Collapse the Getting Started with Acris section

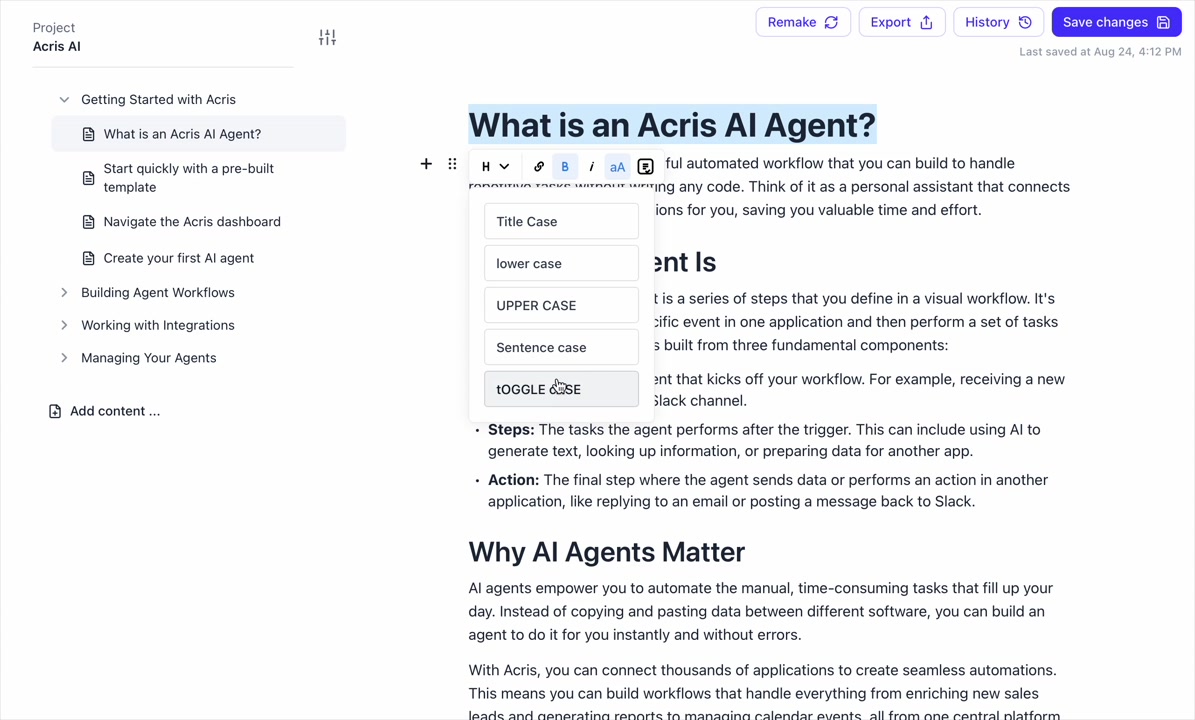point(64,100)
